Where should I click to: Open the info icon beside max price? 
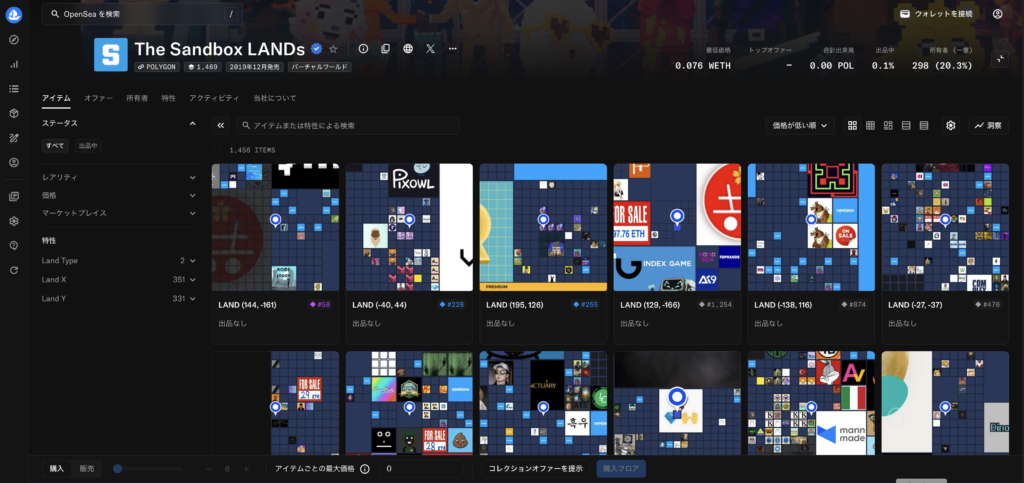(x=364, y=469)
